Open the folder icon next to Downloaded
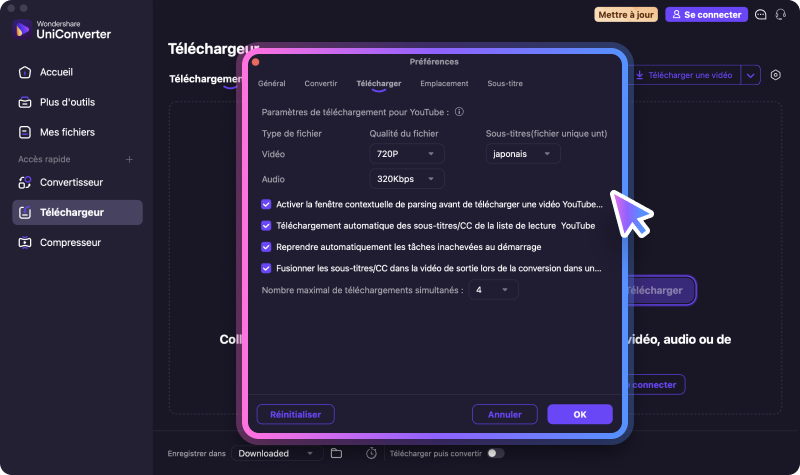800x475 pixels. point(336,453)
